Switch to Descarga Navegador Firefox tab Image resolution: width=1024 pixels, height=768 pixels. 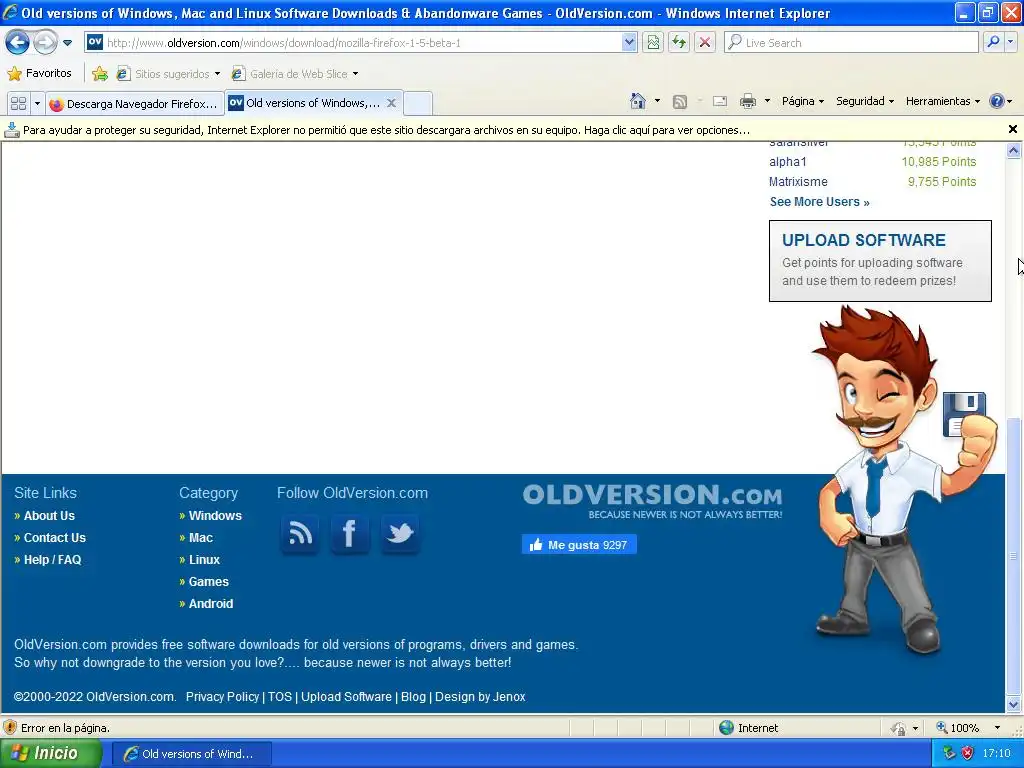pyautogui.click(x=135, y=104)
